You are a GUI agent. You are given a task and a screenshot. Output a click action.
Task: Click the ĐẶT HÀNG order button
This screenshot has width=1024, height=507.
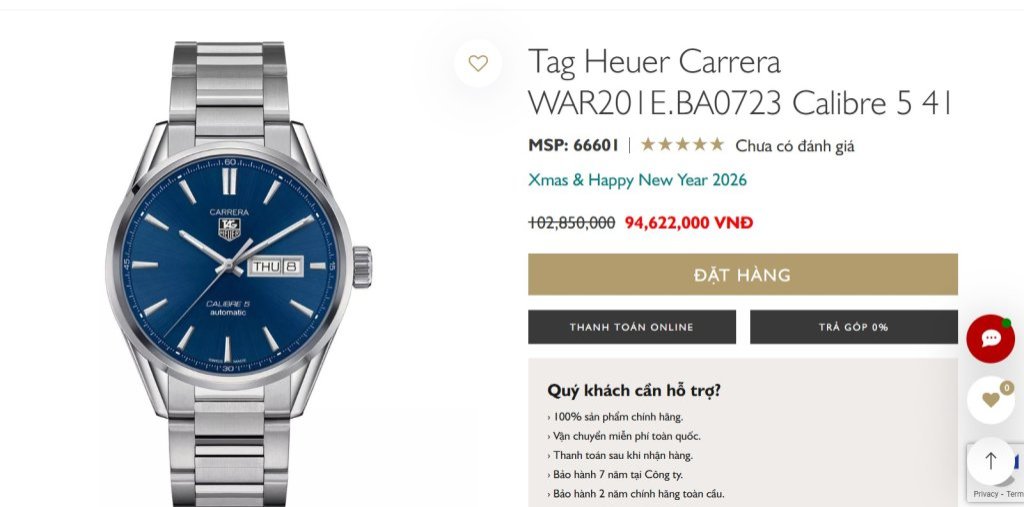tap(743, 274)
